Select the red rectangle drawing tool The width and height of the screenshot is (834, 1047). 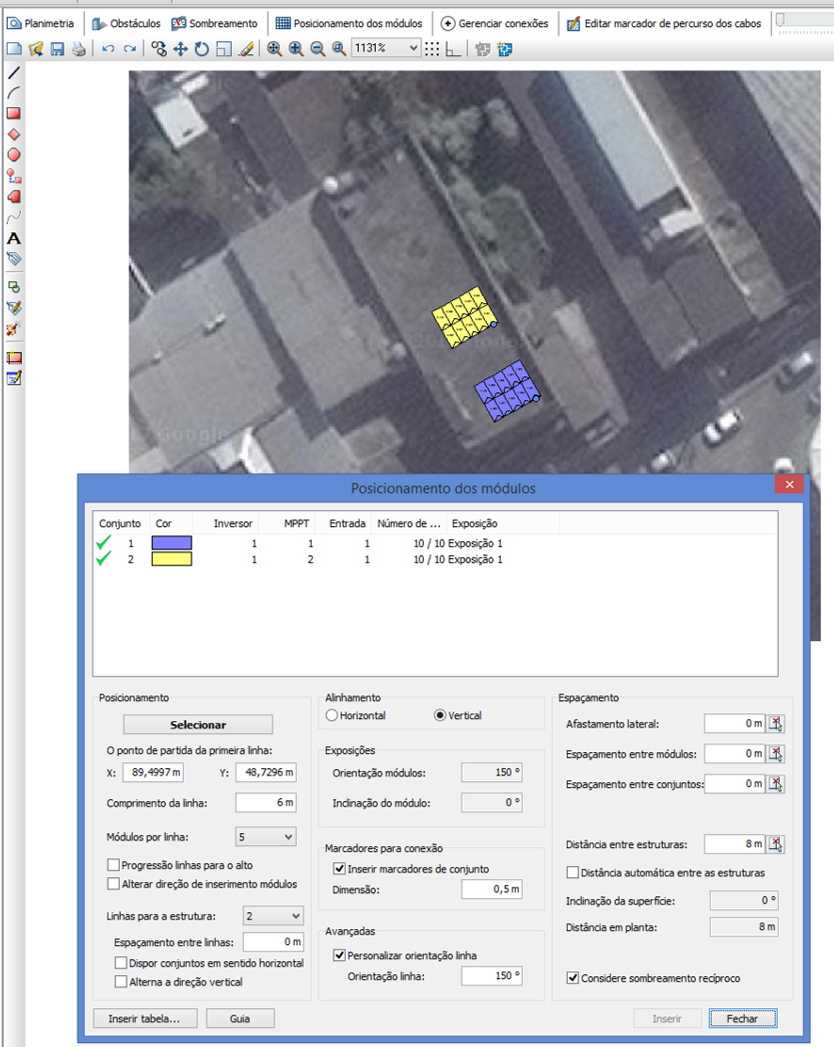tap(14, 113)
